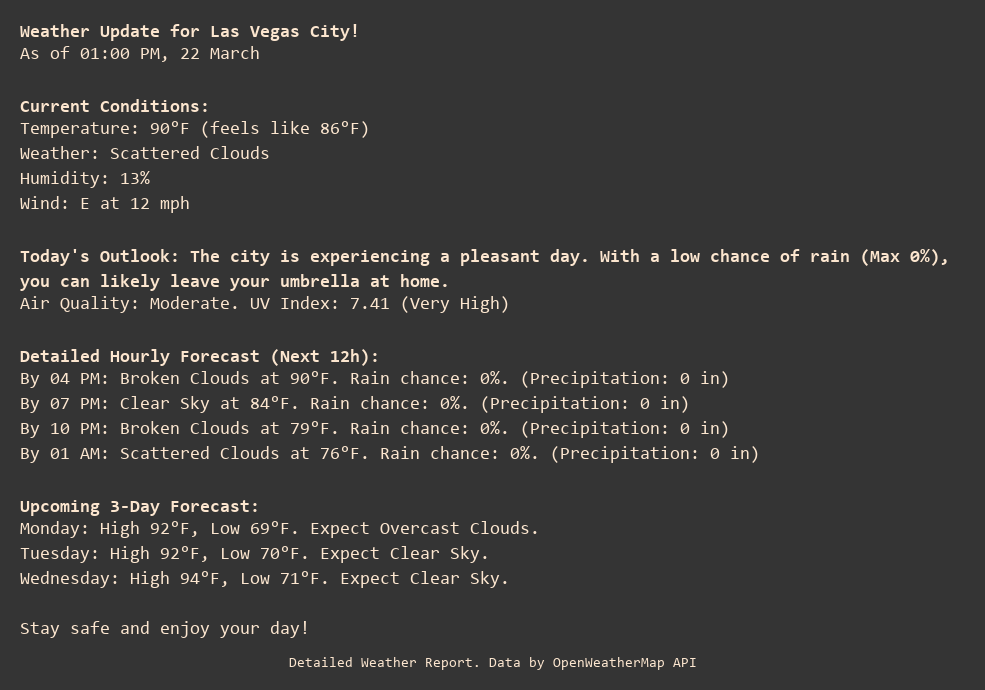Click the Air Quality and UV Index line
The height and width of the screenshot is (690, 985).
(x=264, y=303)
